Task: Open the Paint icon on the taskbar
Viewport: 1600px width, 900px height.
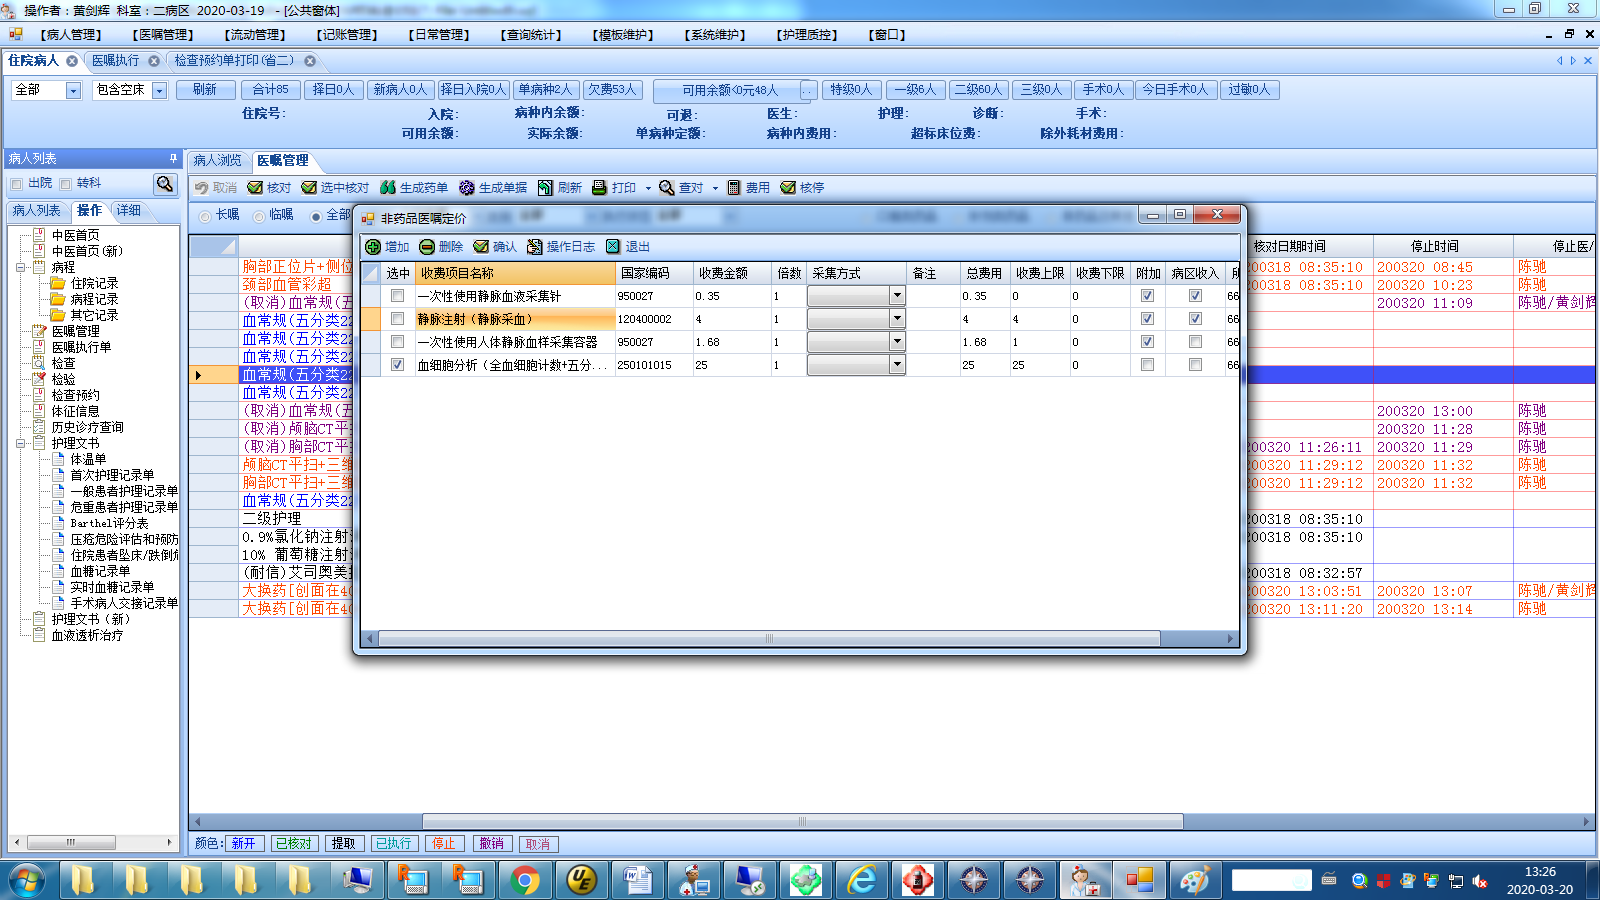Action: 1195,880
